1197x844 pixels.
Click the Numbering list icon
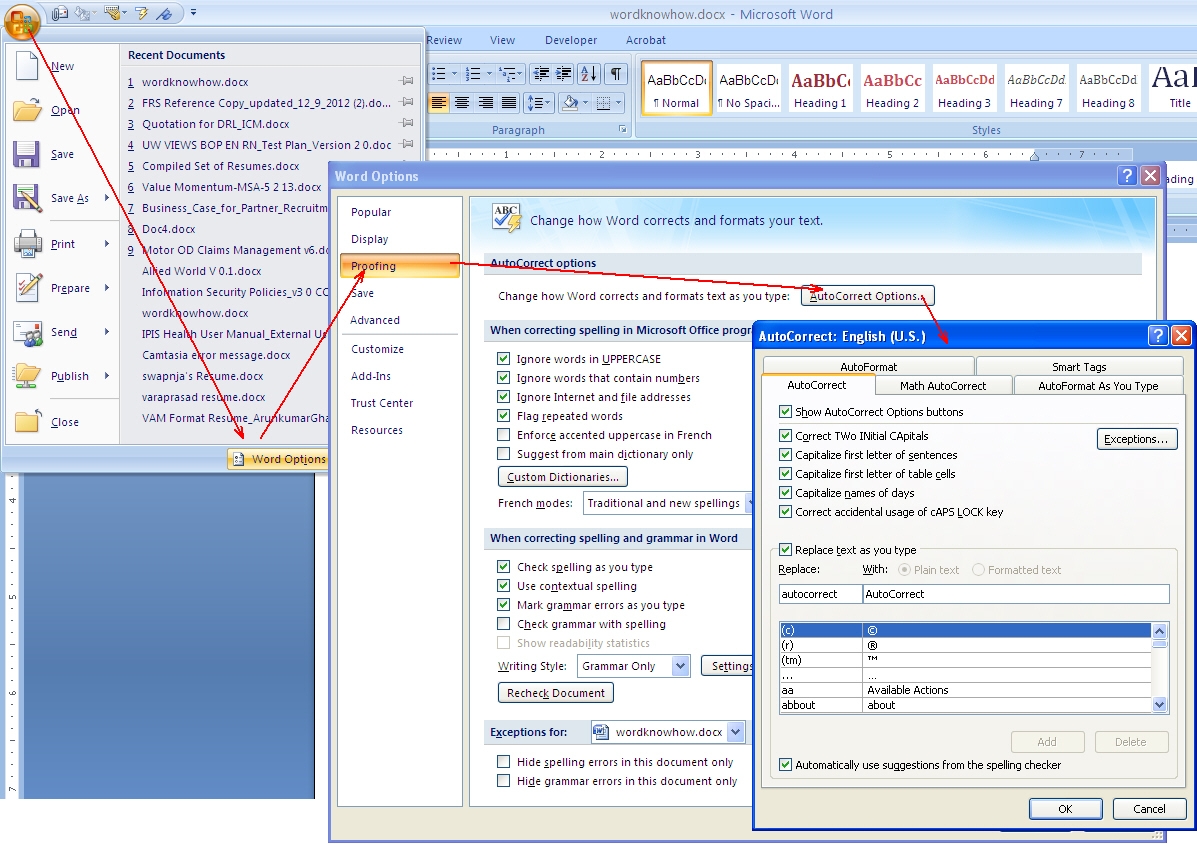pos(473,74)
